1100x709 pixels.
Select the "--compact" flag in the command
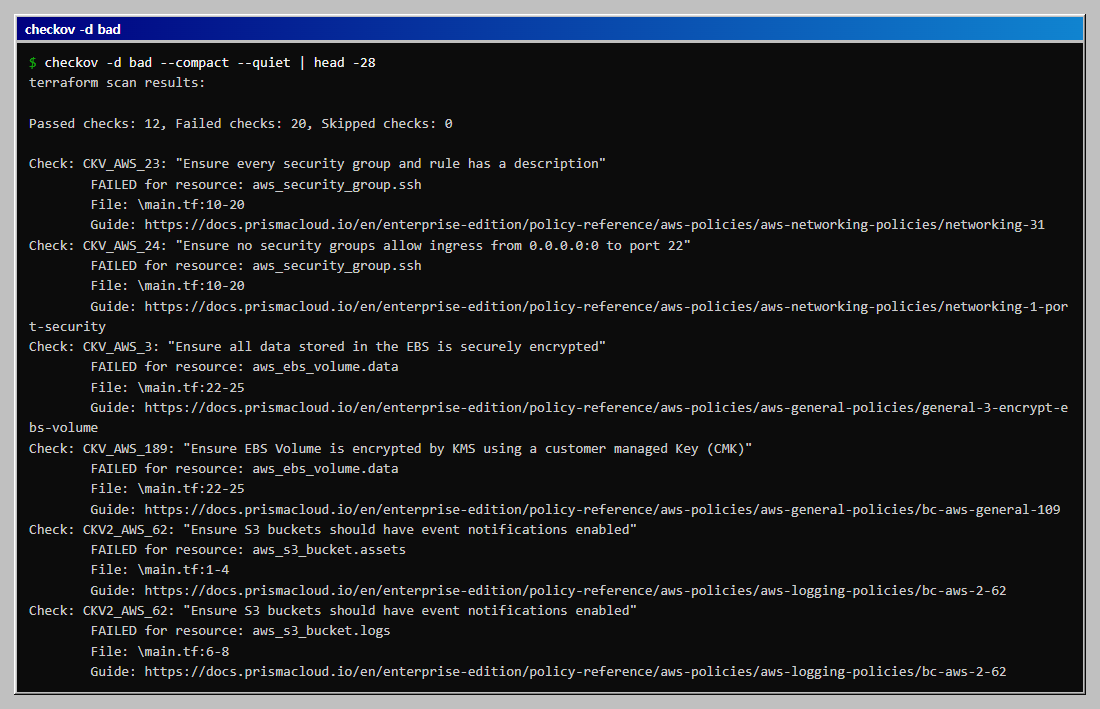click(x=194, y=62)
